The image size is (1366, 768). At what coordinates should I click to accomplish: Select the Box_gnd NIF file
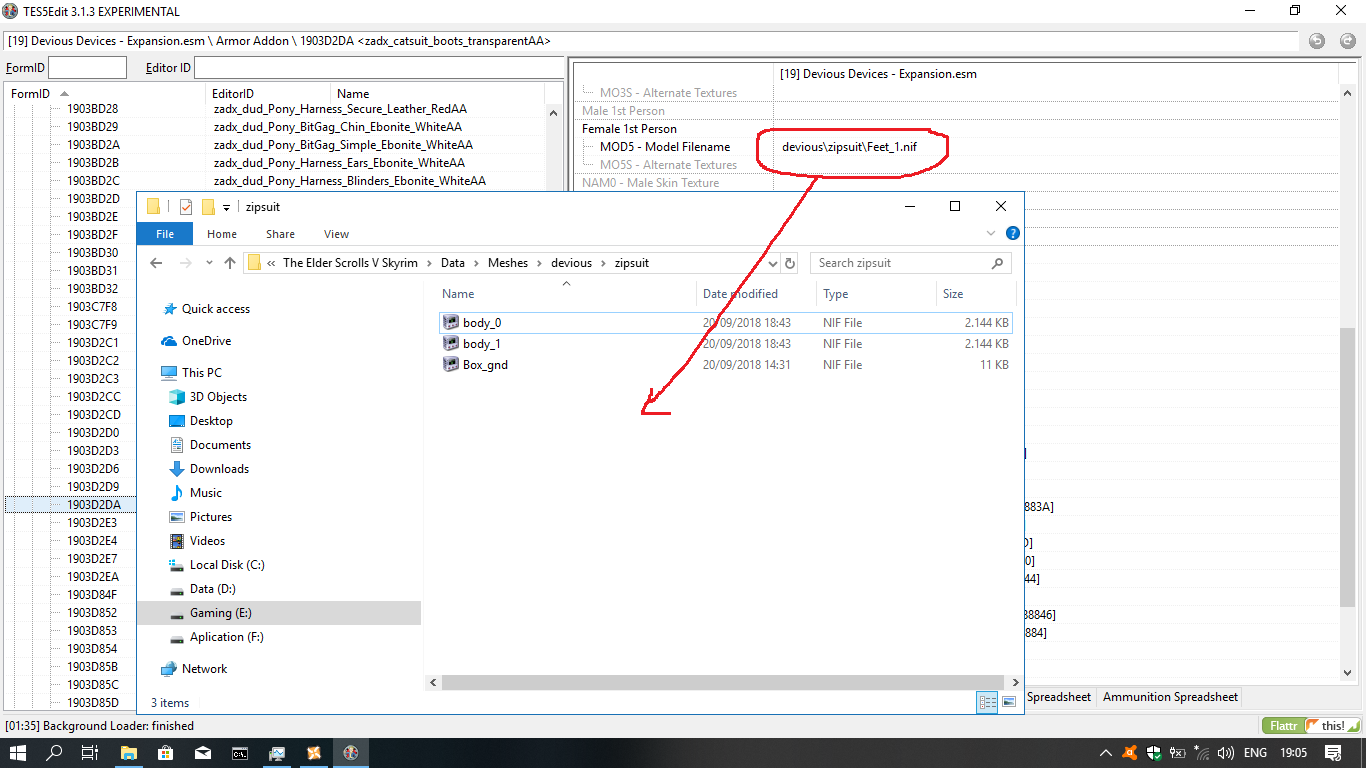[x=725, y=365]
